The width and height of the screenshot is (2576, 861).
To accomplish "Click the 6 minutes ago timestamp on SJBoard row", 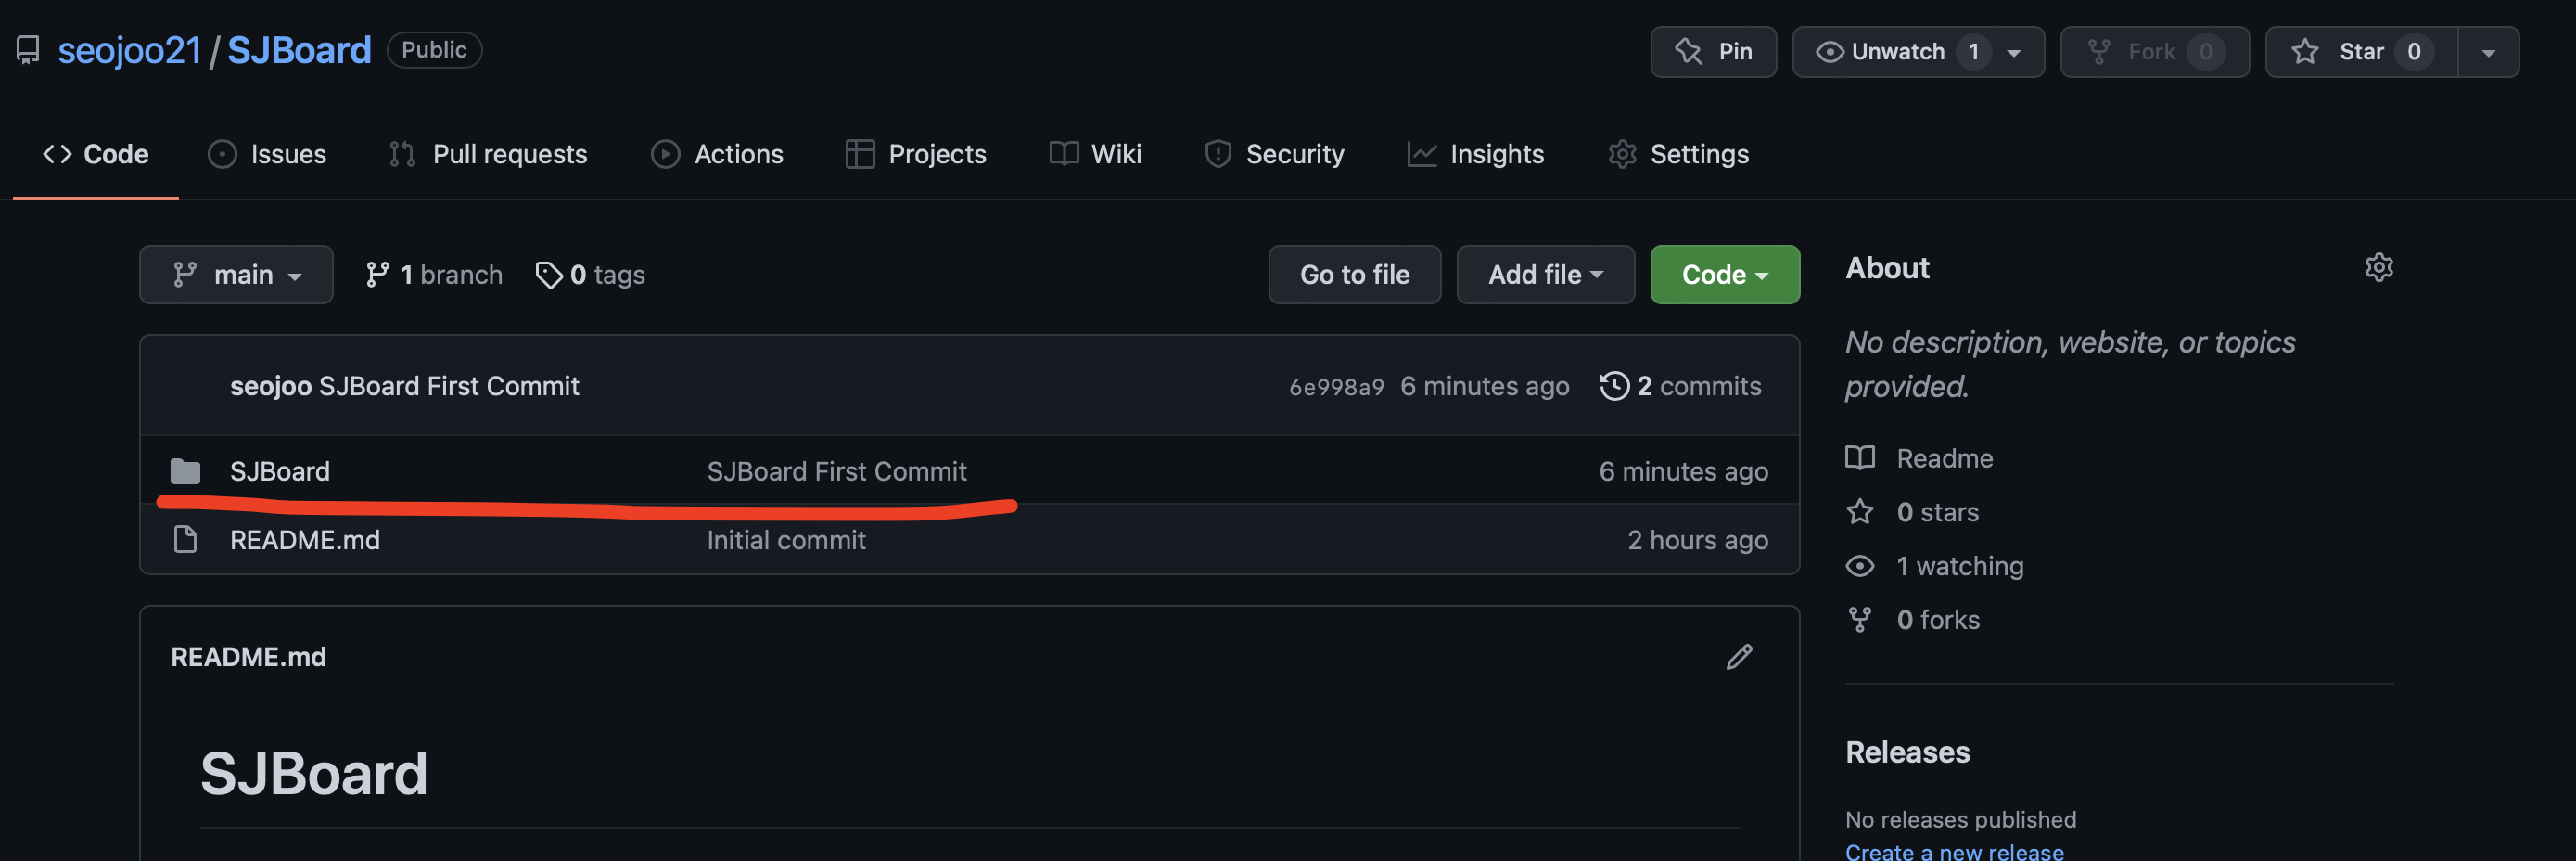I will coord(1683,471).
